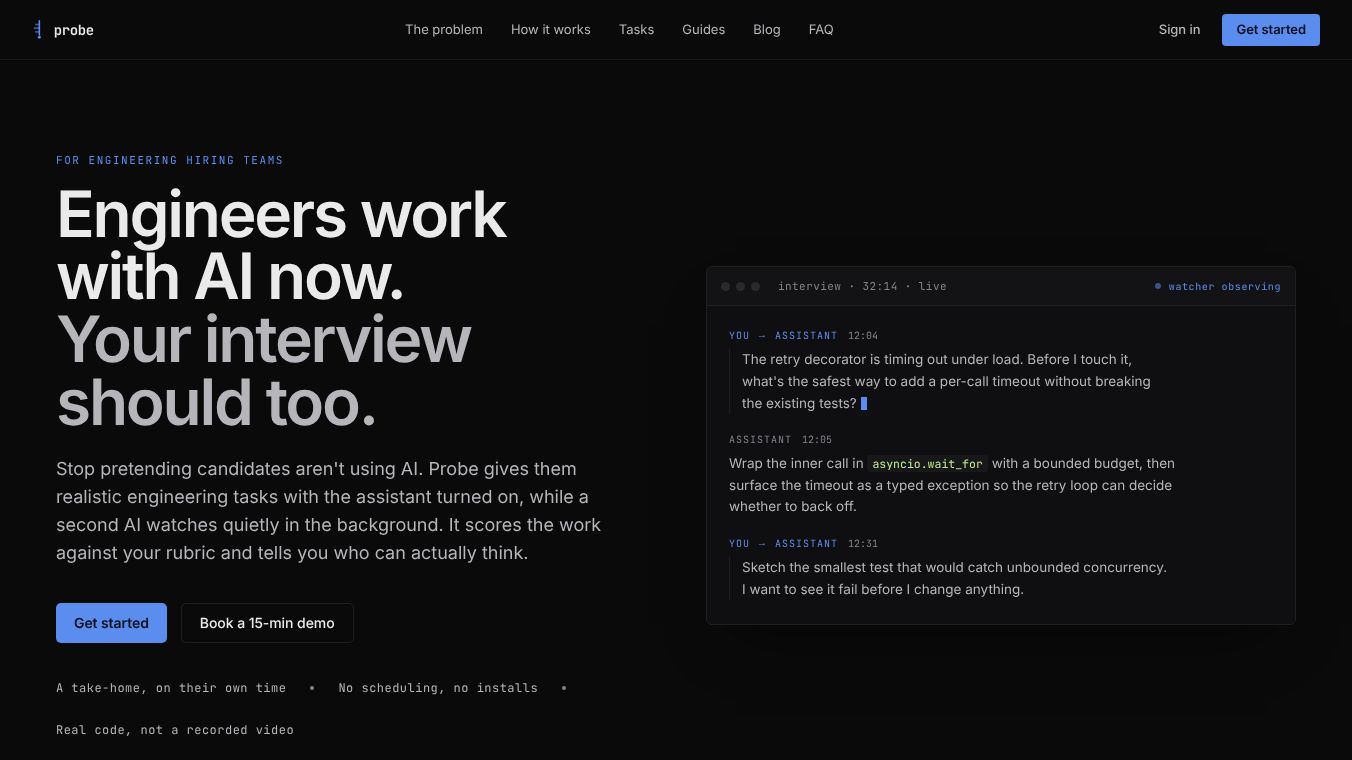Click the probe wordmark text
The height and width of the screenshot is (760, 1352).
(x=74, y=31)
